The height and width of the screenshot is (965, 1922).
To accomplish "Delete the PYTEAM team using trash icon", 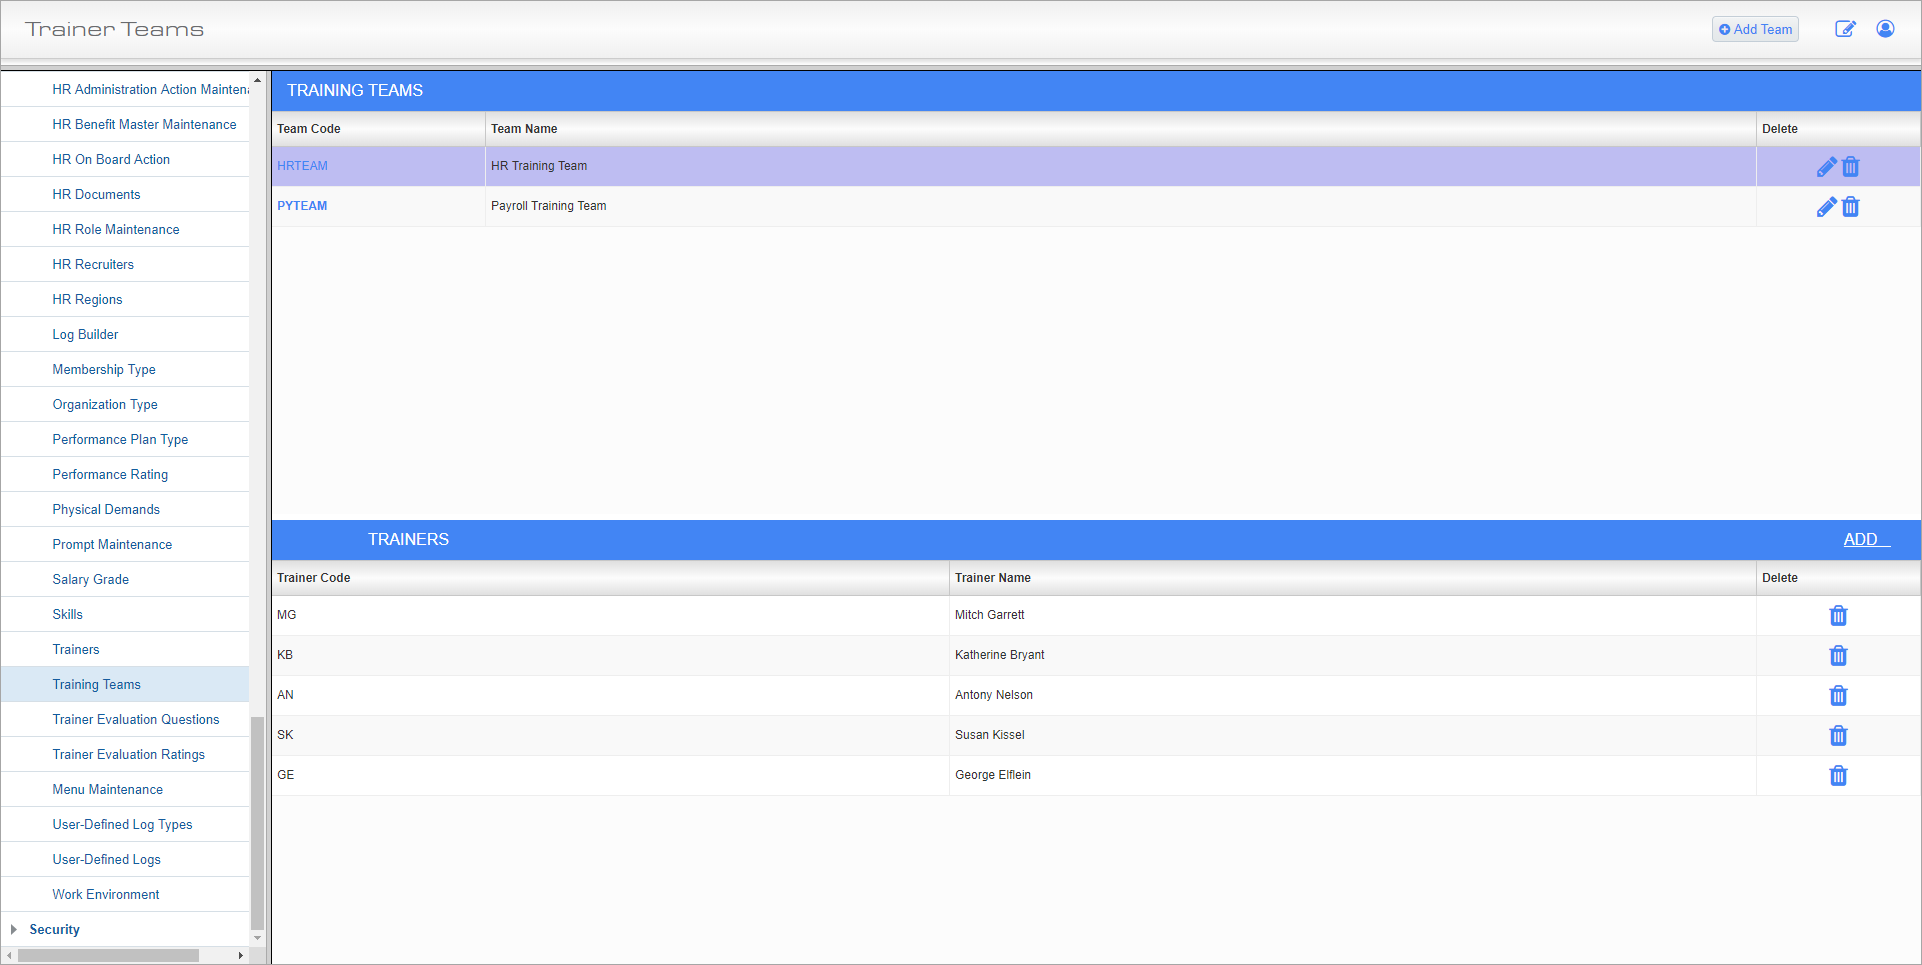I will tap(1851, 207).
